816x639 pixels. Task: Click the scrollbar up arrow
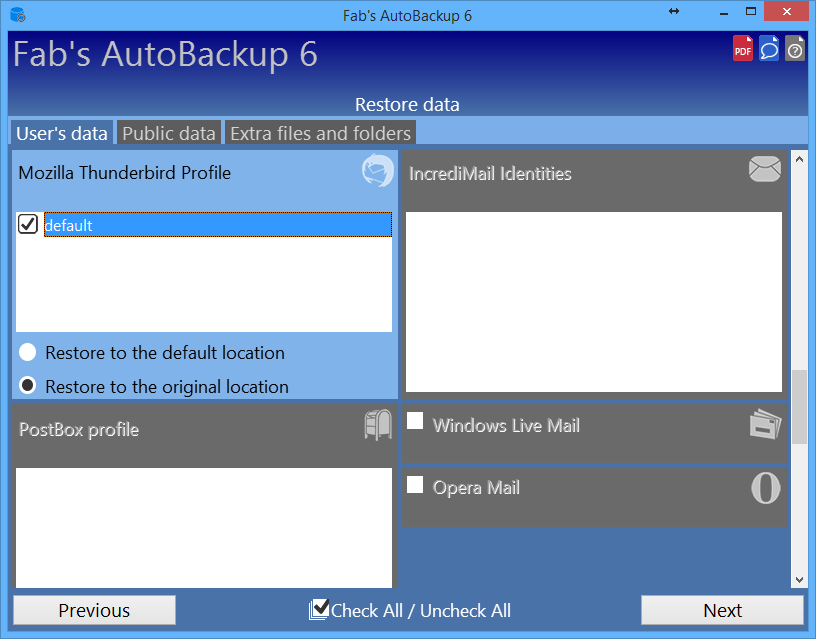799,160
